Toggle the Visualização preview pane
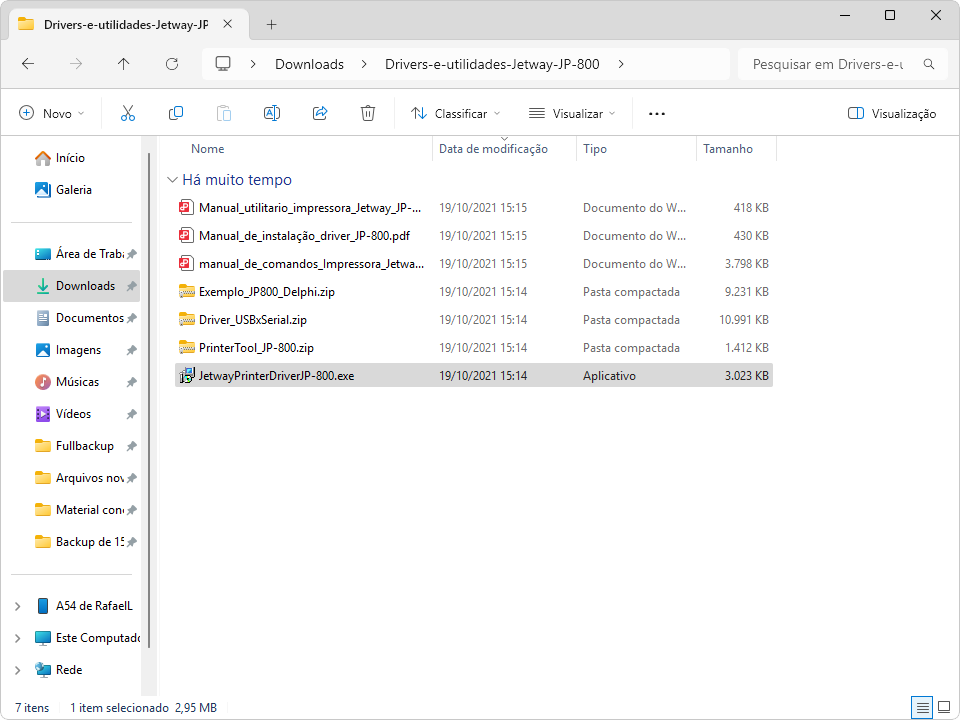Screen dimensions: 960x720 point(891,113)
